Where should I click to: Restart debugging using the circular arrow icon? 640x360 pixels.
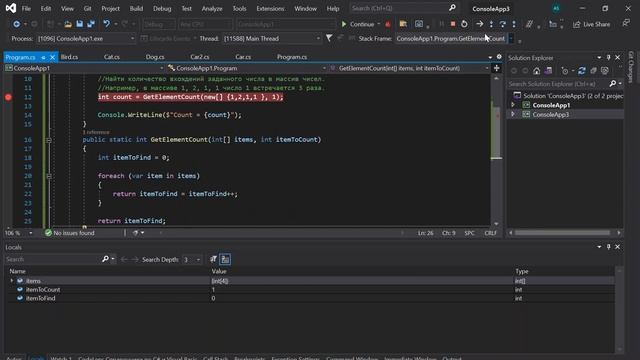[x=464, y=24]
